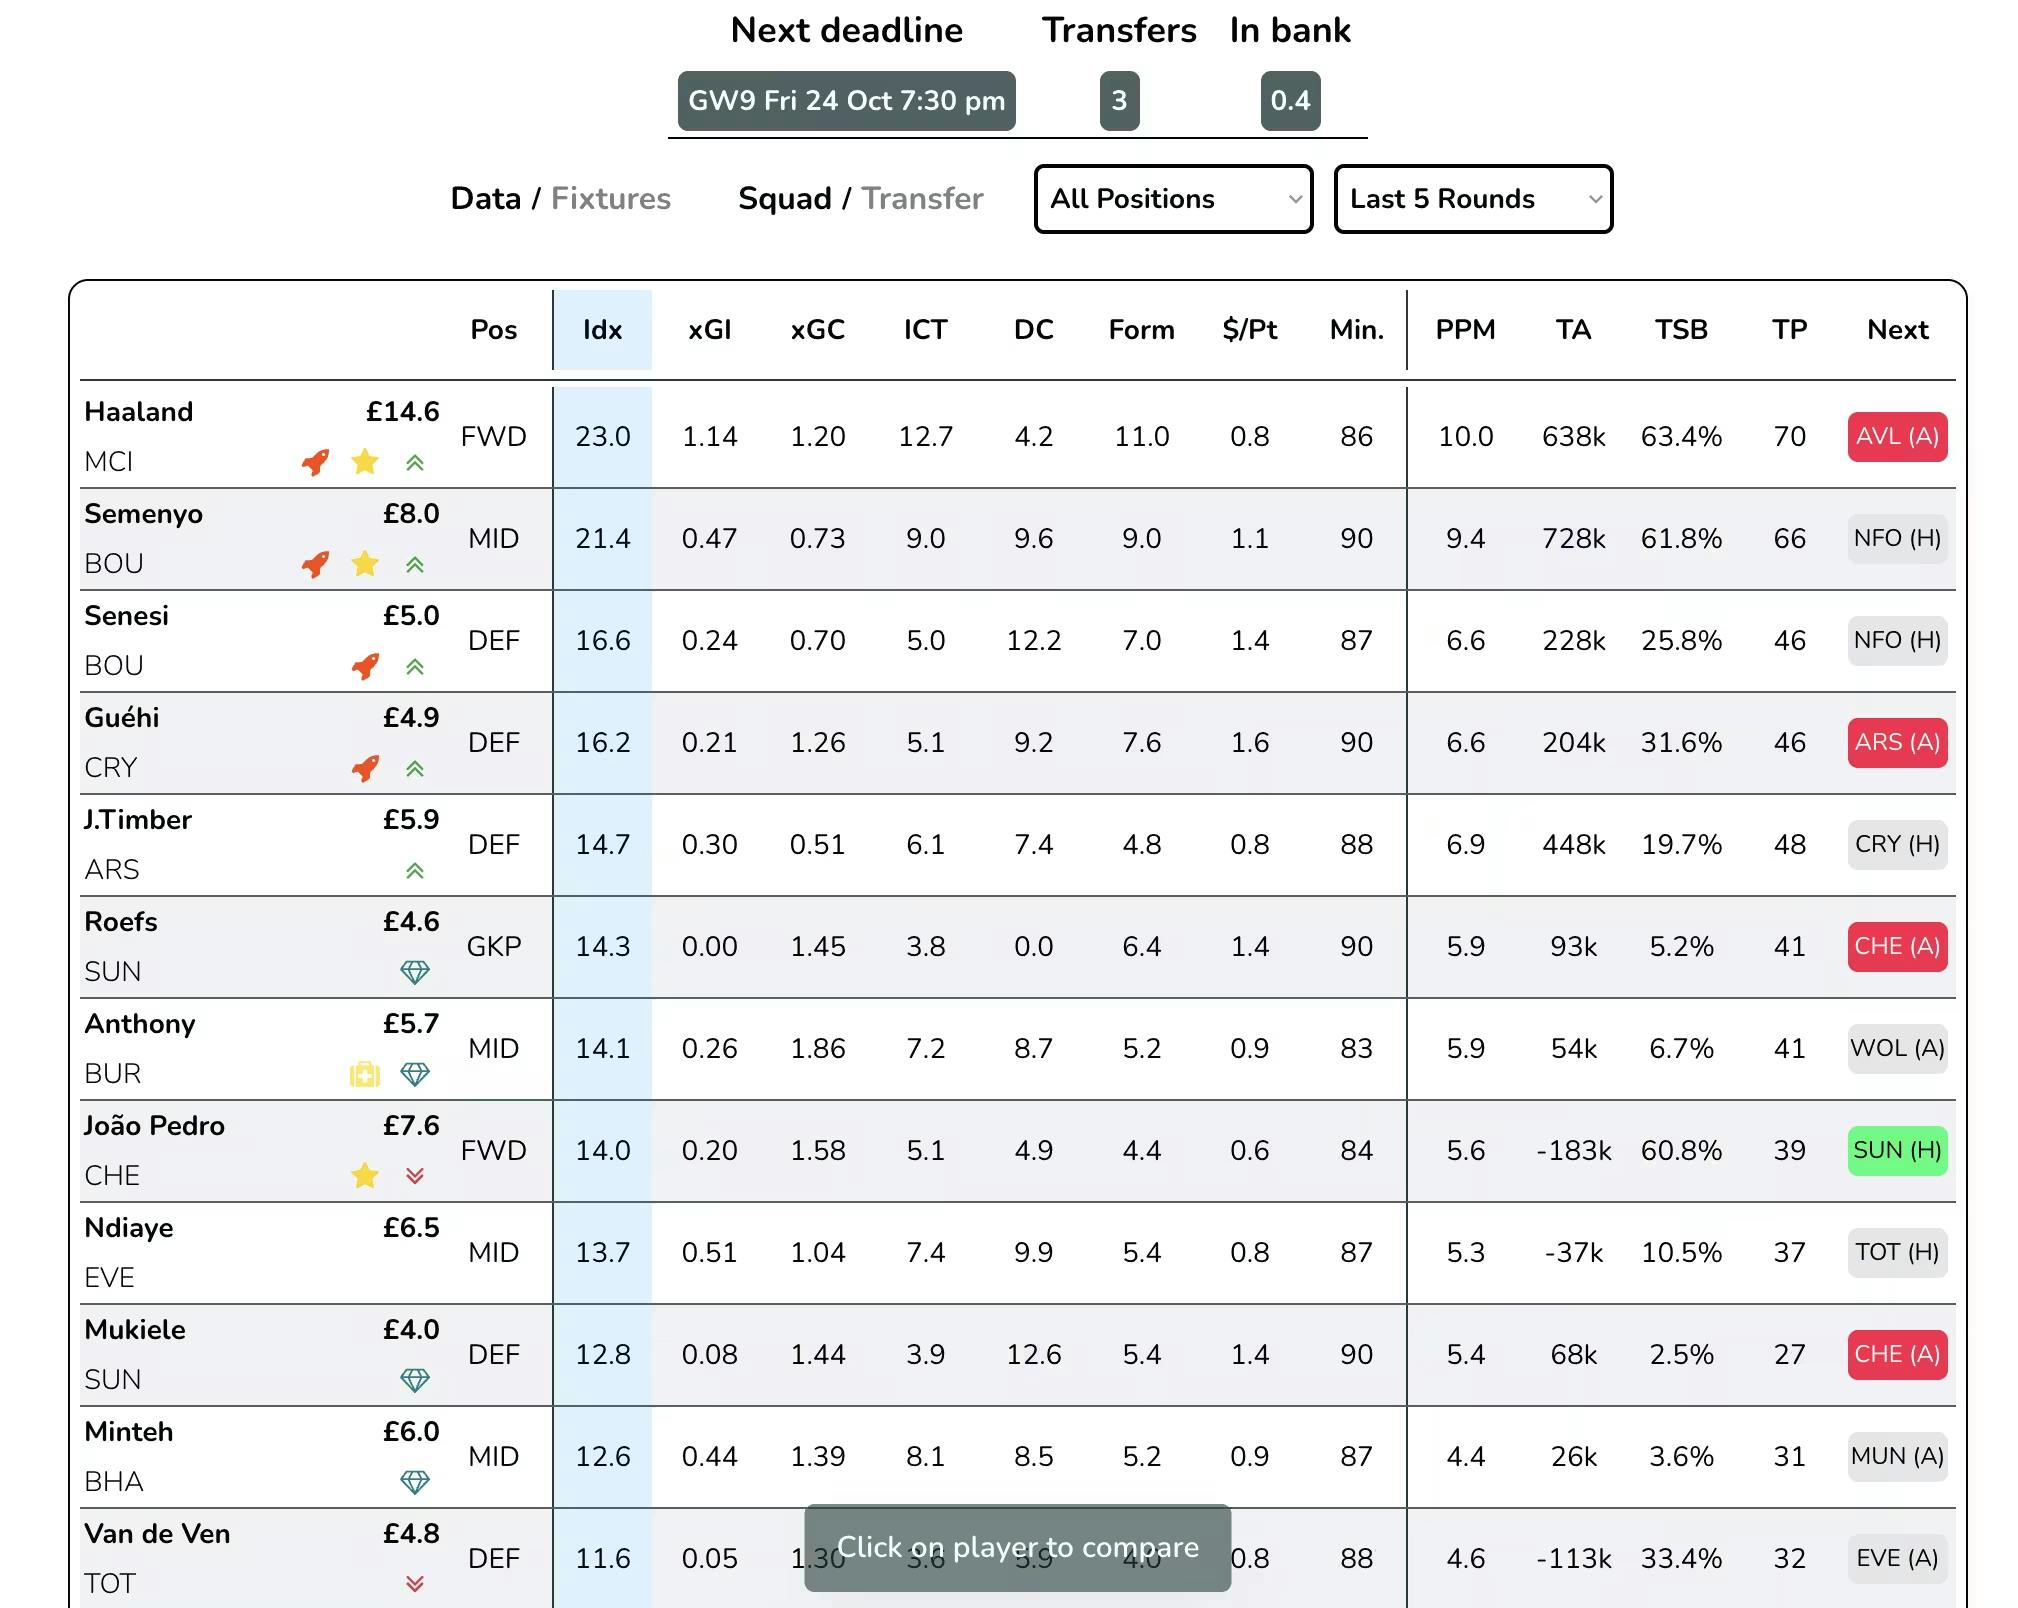Expand the Last 5 Rounds dropdown
This screenshot has width=2018, height=1608.
click(x=1473, y=199)
